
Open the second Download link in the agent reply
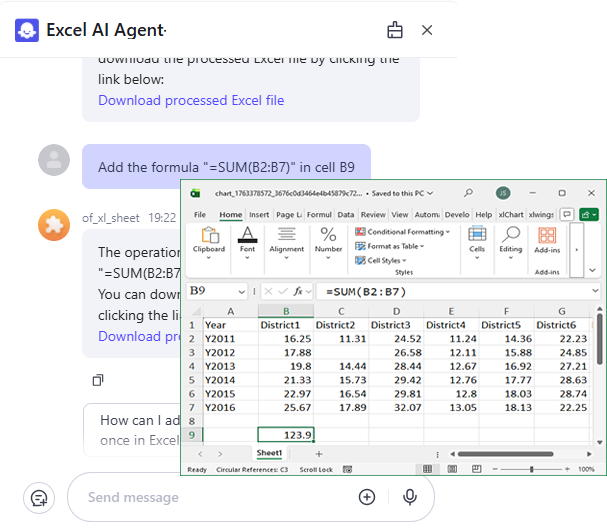click(139, 336)
